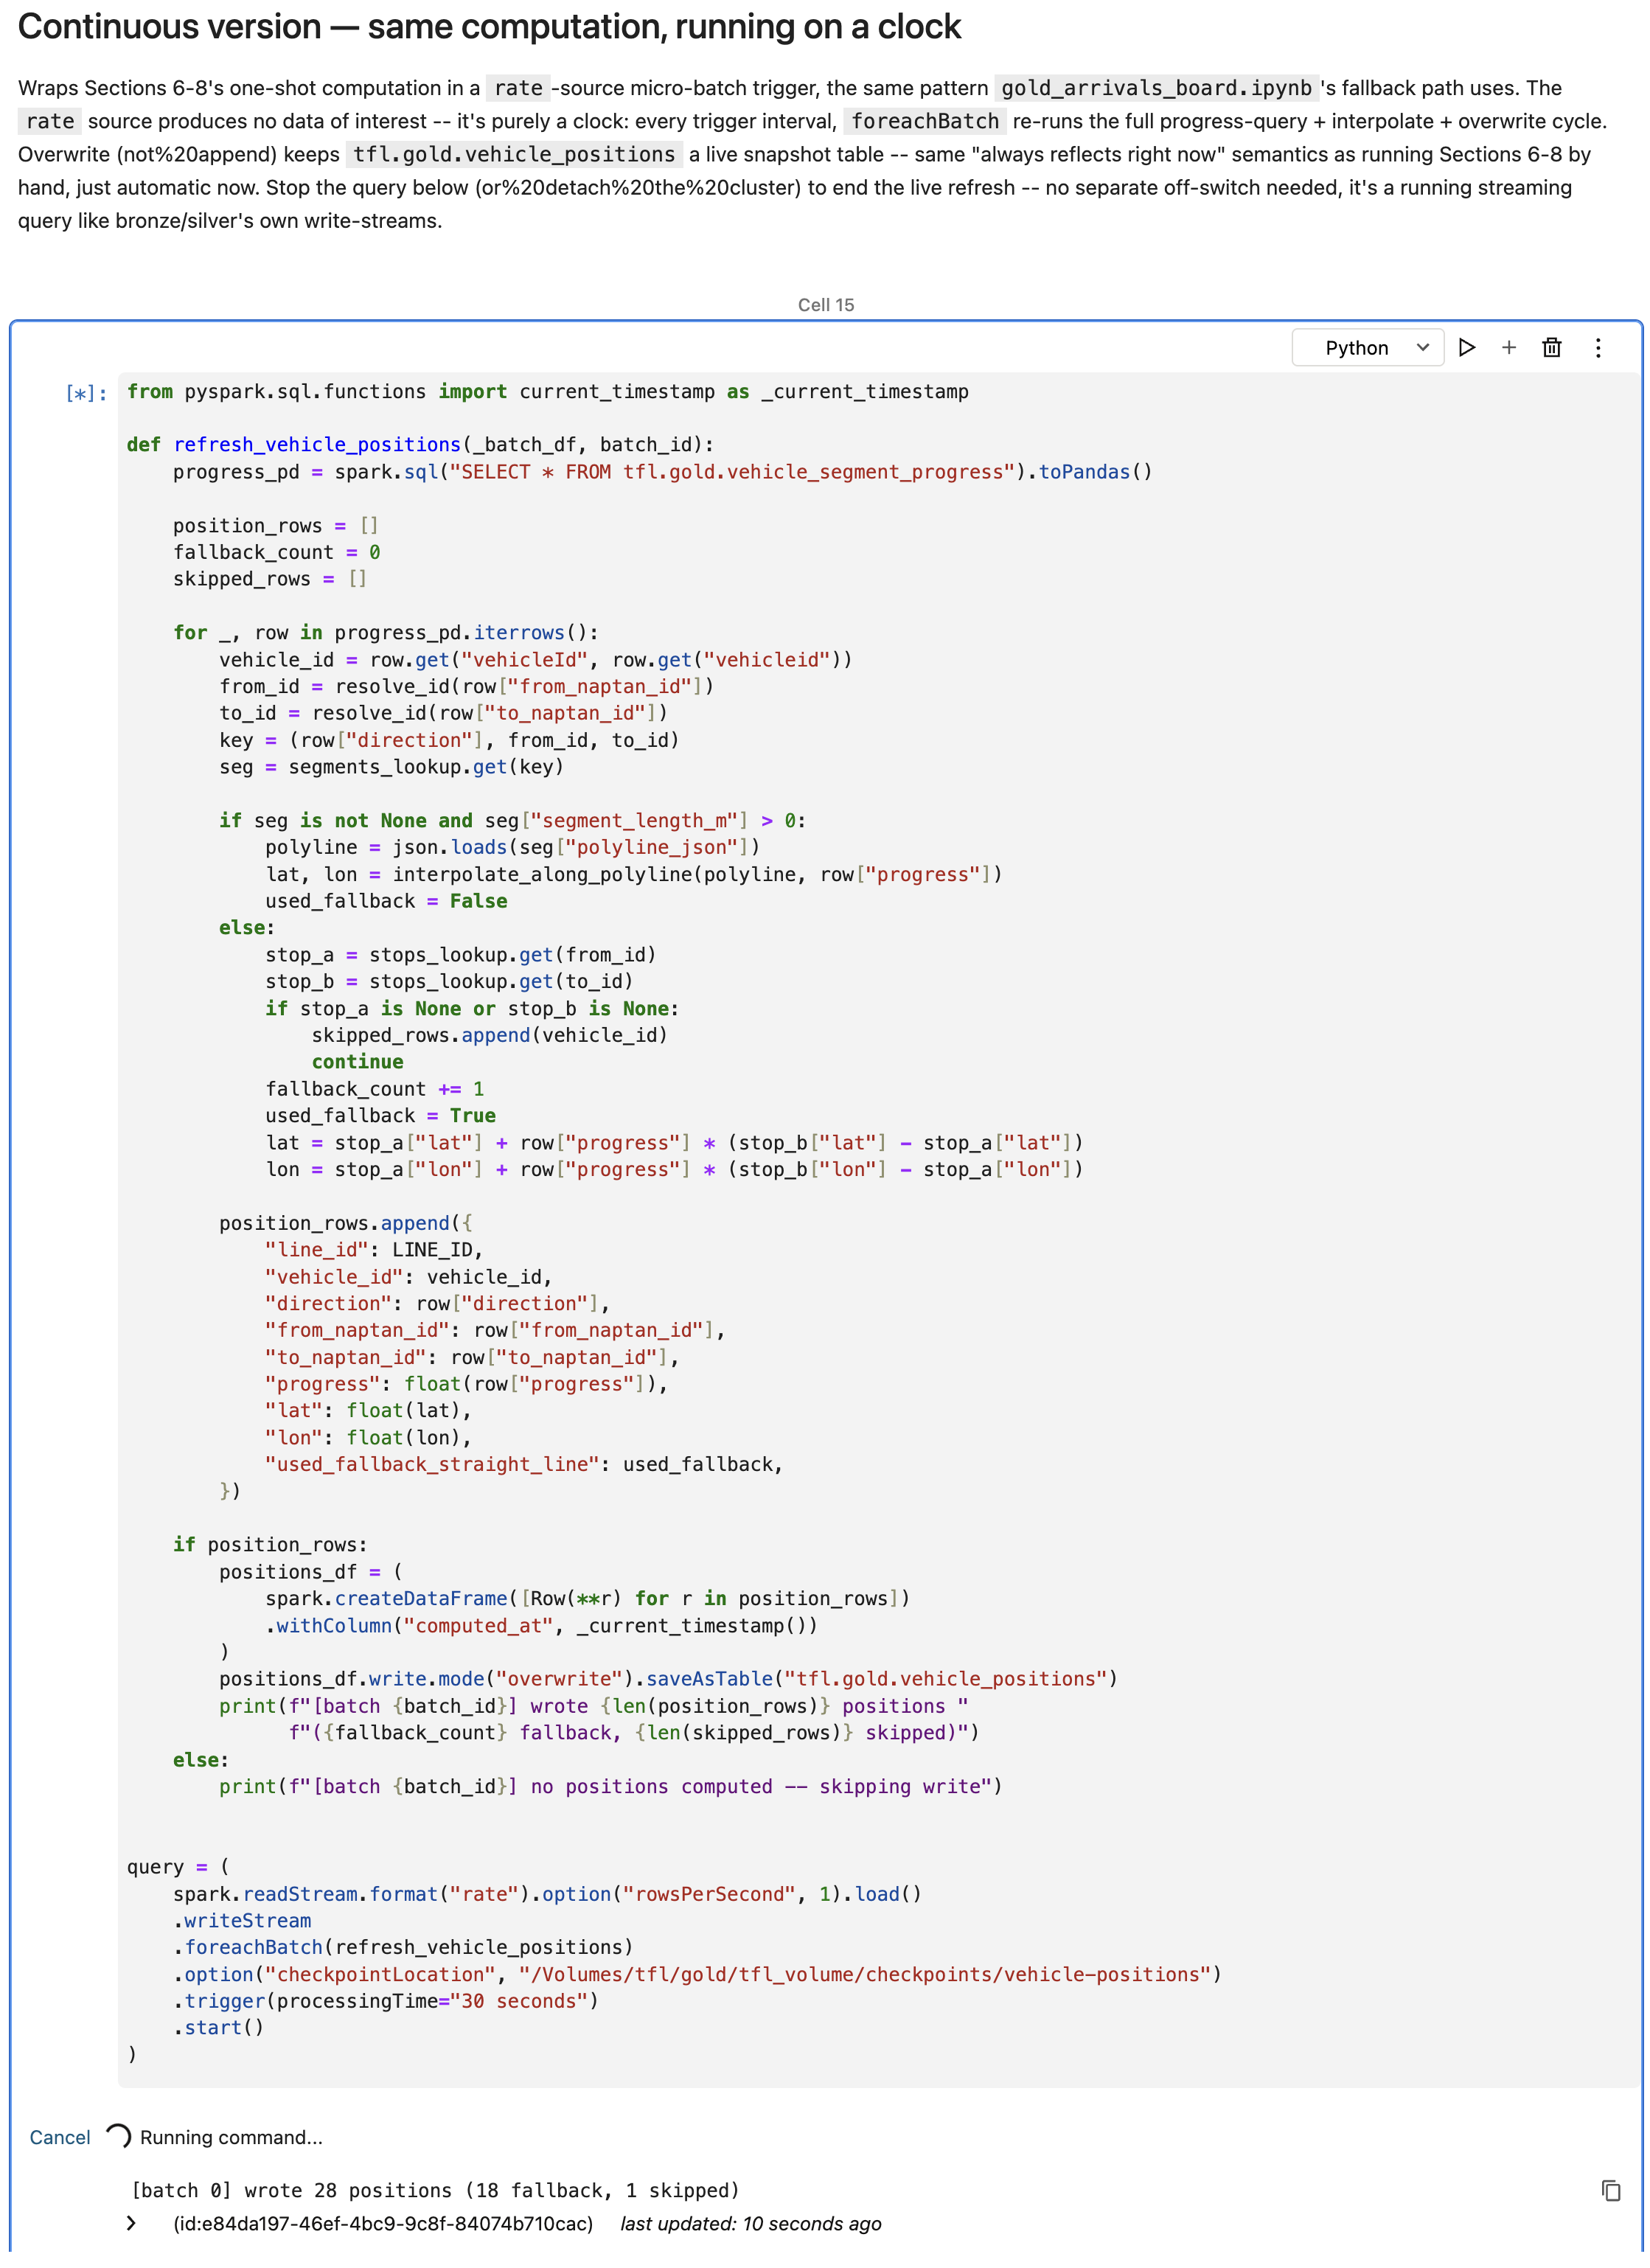Click the [*] execution indicator
This screenshot has height=2268, width=1650.
pyautogui.click(x=85, y=393)
